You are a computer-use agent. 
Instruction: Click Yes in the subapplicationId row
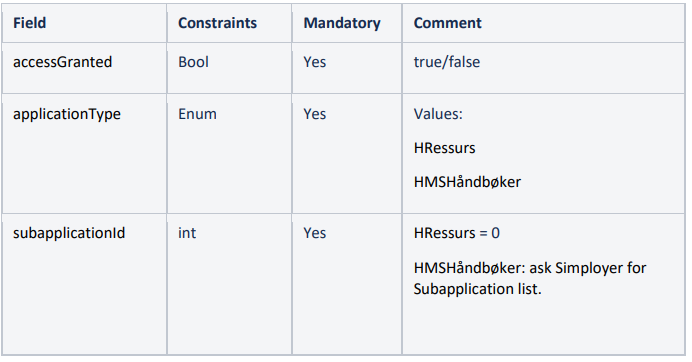(315, 233)
